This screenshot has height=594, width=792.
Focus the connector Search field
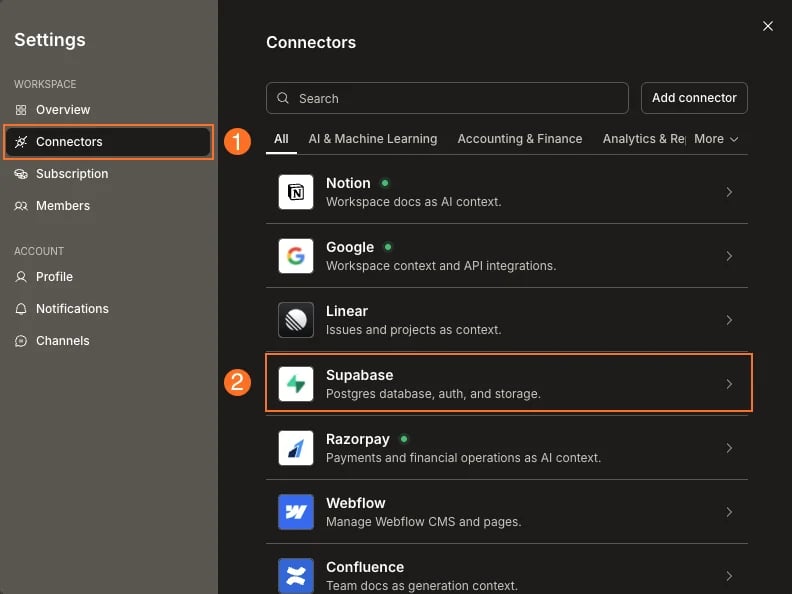point(447,98)
